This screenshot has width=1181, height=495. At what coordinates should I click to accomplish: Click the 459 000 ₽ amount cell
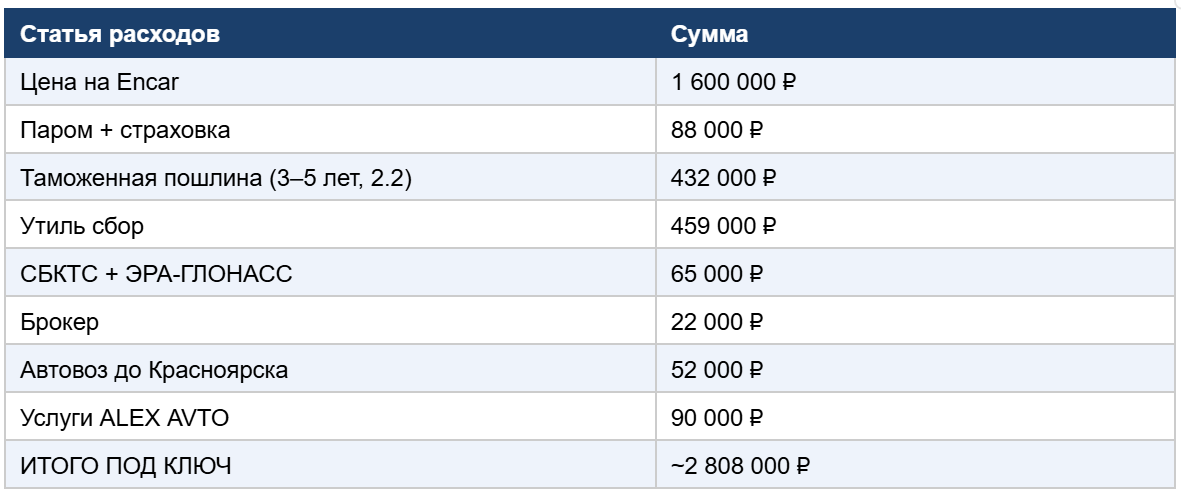pos(915,225)
